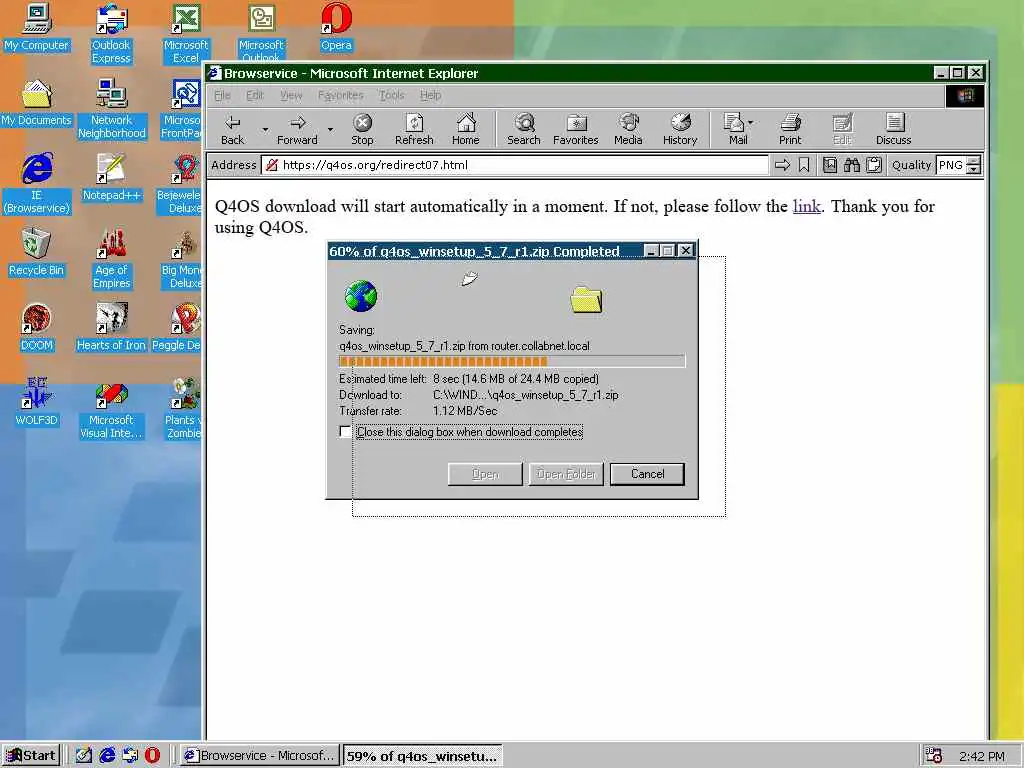
Task: Click the Open Folder button
Action: point(566,474)
